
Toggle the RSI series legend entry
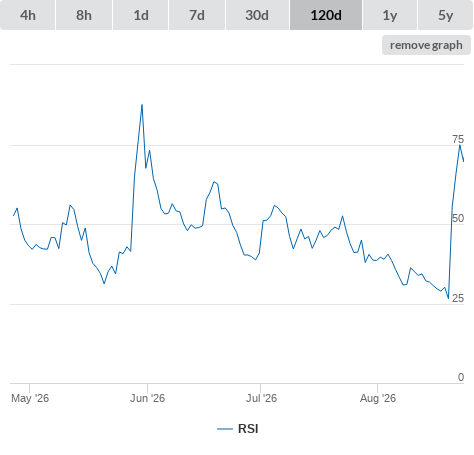coord(238,429)
